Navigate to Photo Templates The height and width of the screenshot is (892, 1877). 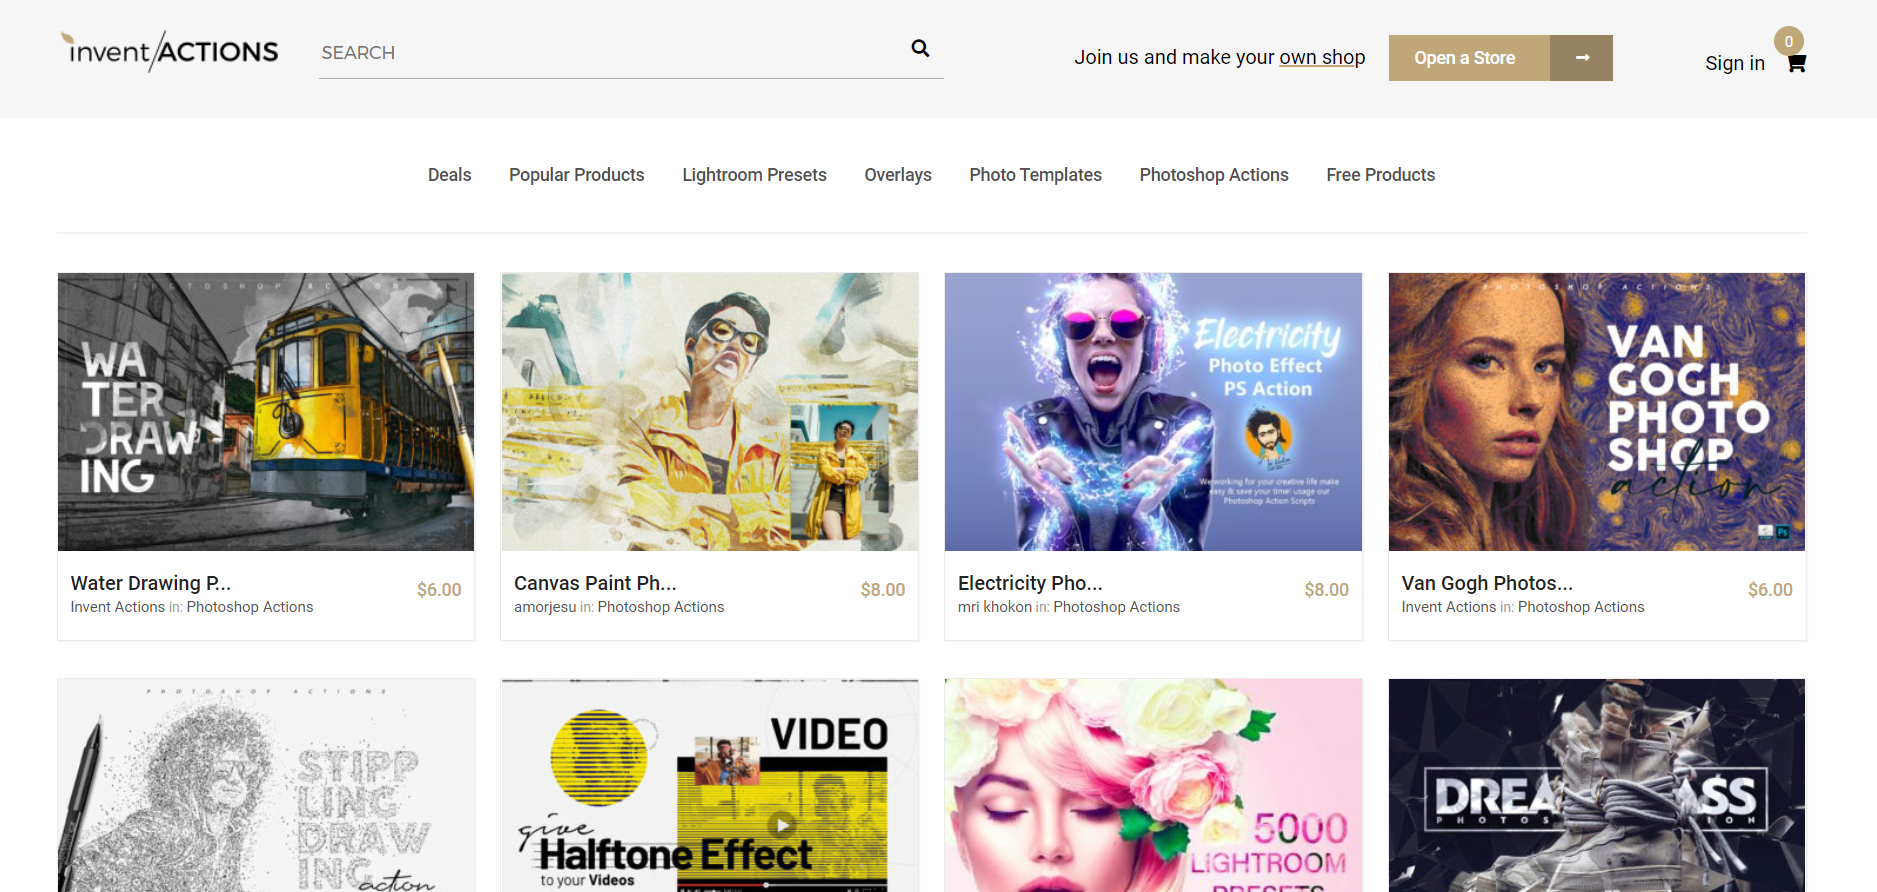click(x=1035, y=175)
